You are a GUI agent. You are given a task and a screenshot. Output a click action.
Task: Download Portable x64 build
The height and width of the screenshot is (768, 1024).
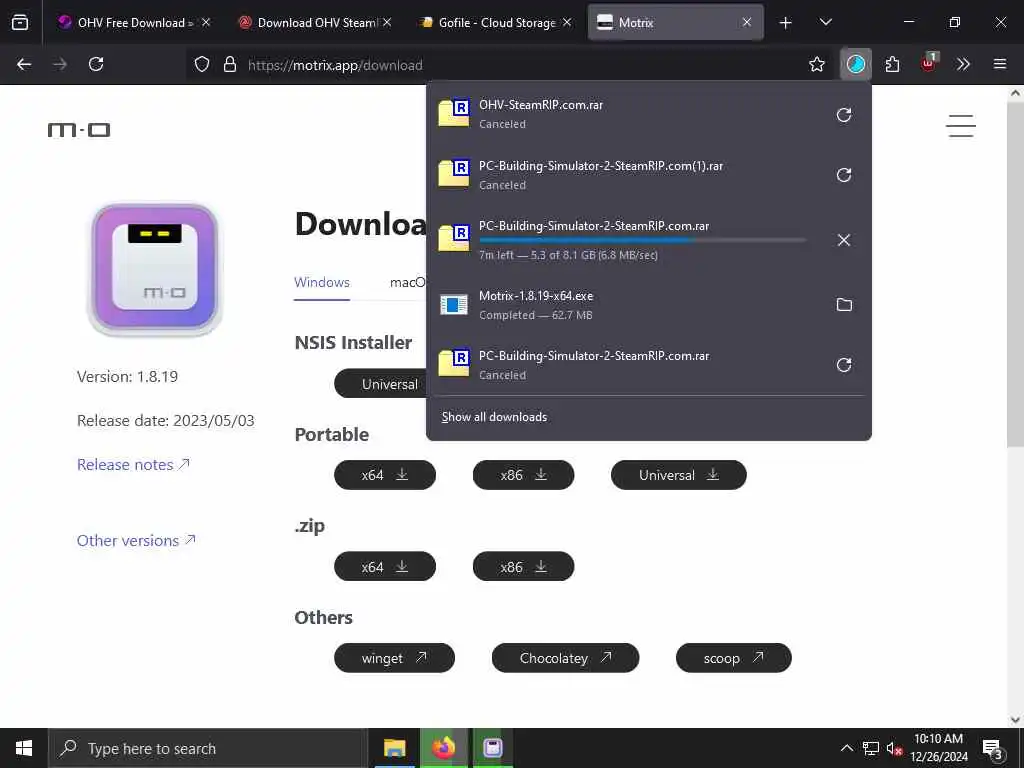[x=385, y=475]
